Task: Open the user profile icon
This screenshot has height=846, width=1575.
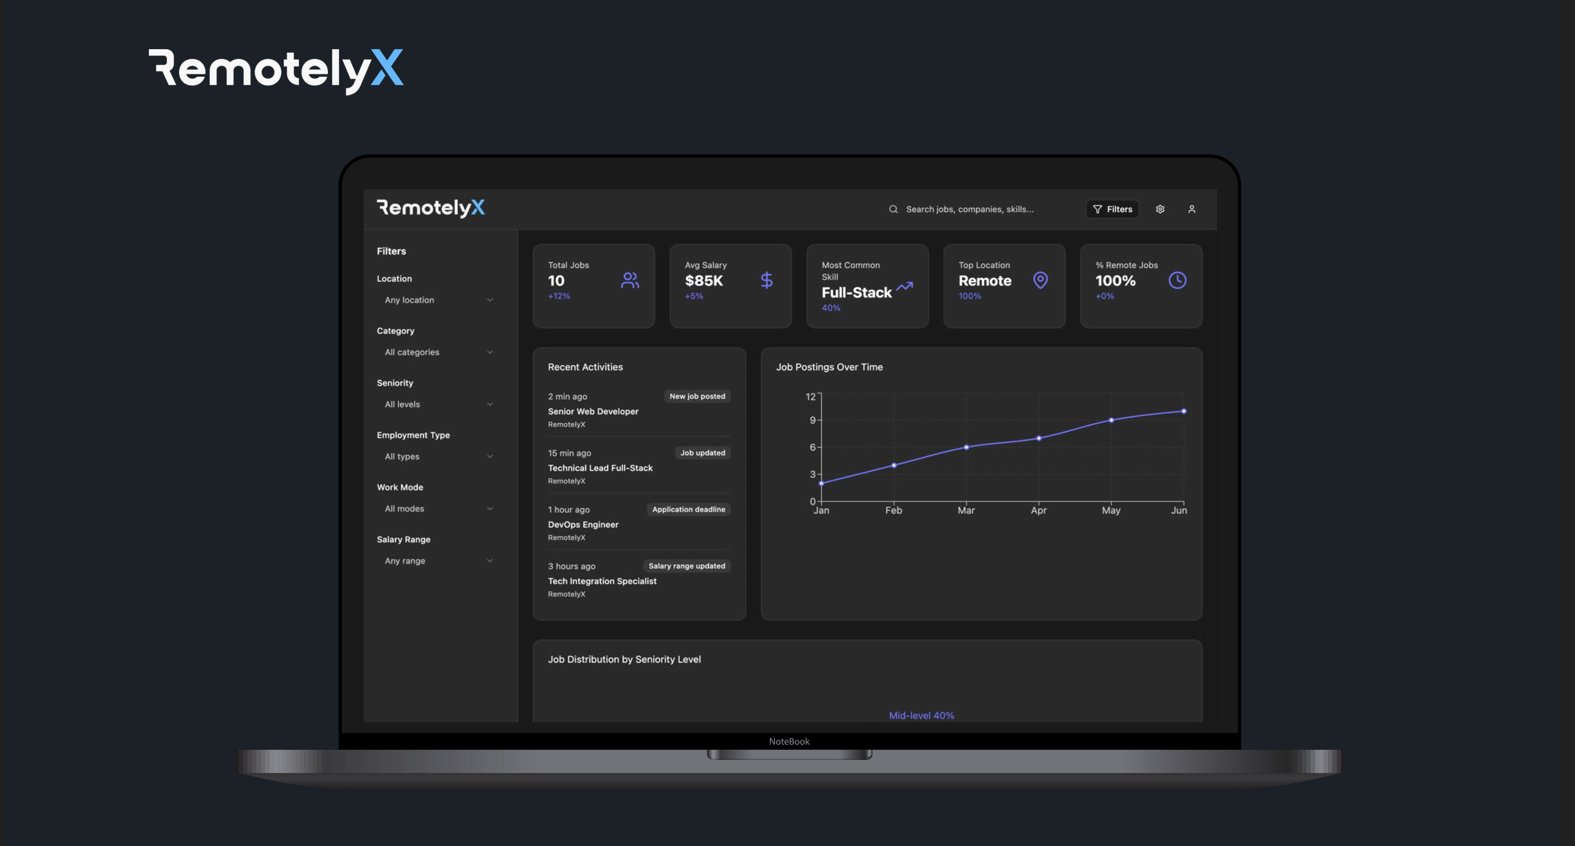Action: tap(1191, 209)
